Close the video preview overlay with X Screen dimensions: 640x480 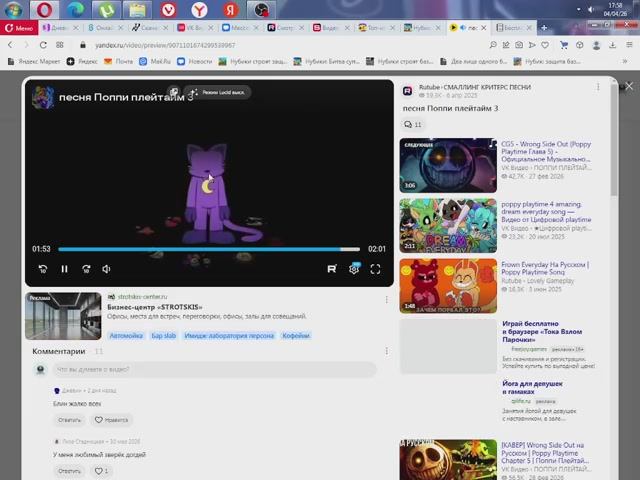click(629, 86)
